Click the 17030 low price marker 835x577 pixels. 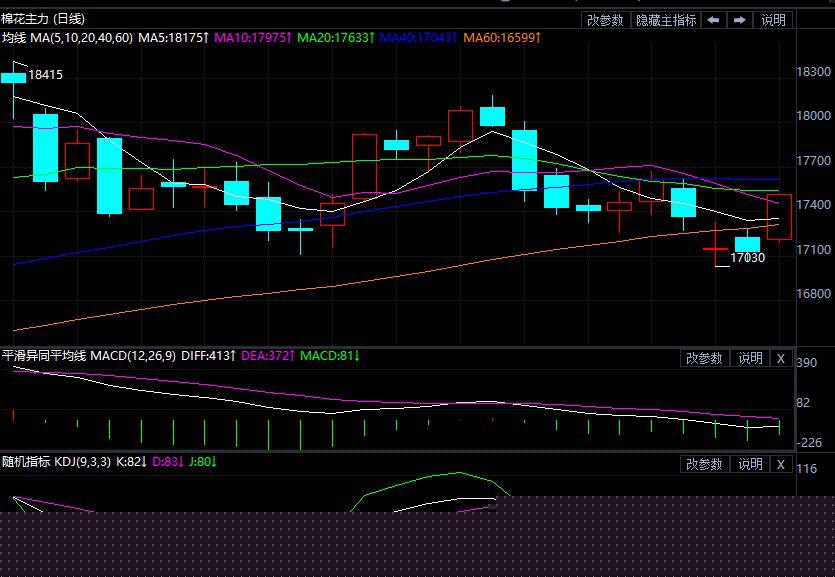pyautogui.click(x=747, y=258)
